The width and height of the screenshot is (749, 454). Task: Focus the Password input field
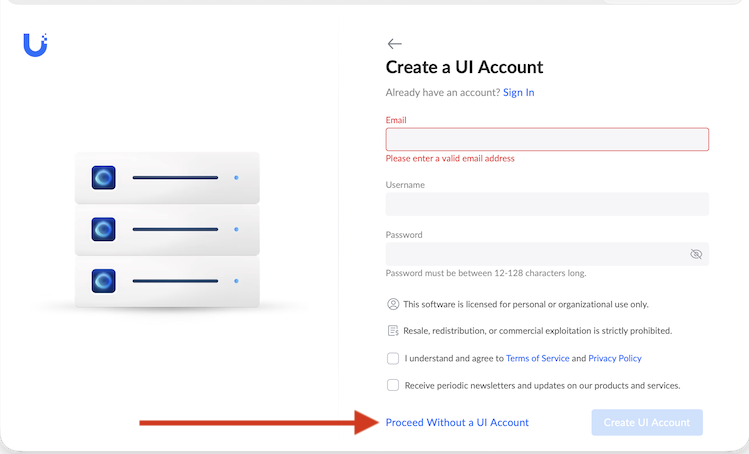pos(547,254)
